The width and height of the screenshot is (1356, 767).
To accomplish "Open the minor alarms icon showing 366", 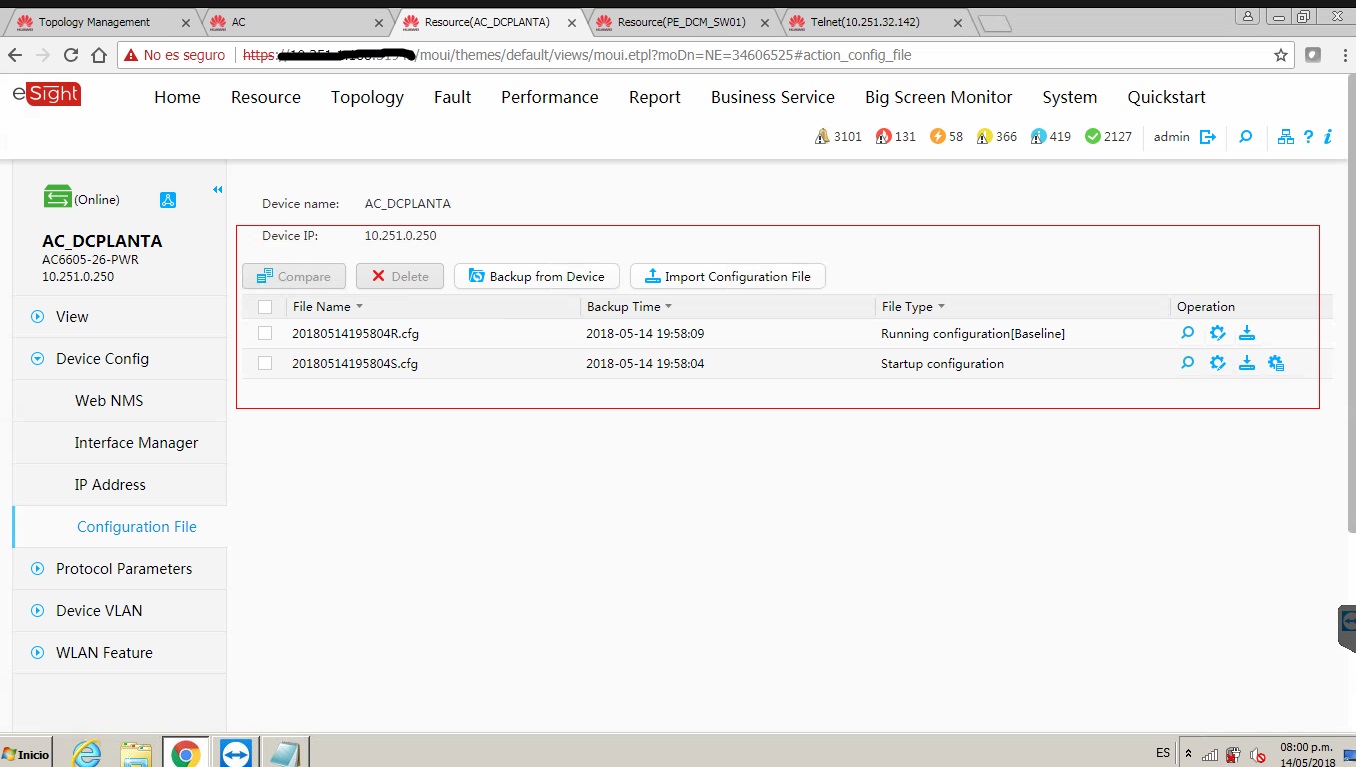I will (x=984, y=136).
